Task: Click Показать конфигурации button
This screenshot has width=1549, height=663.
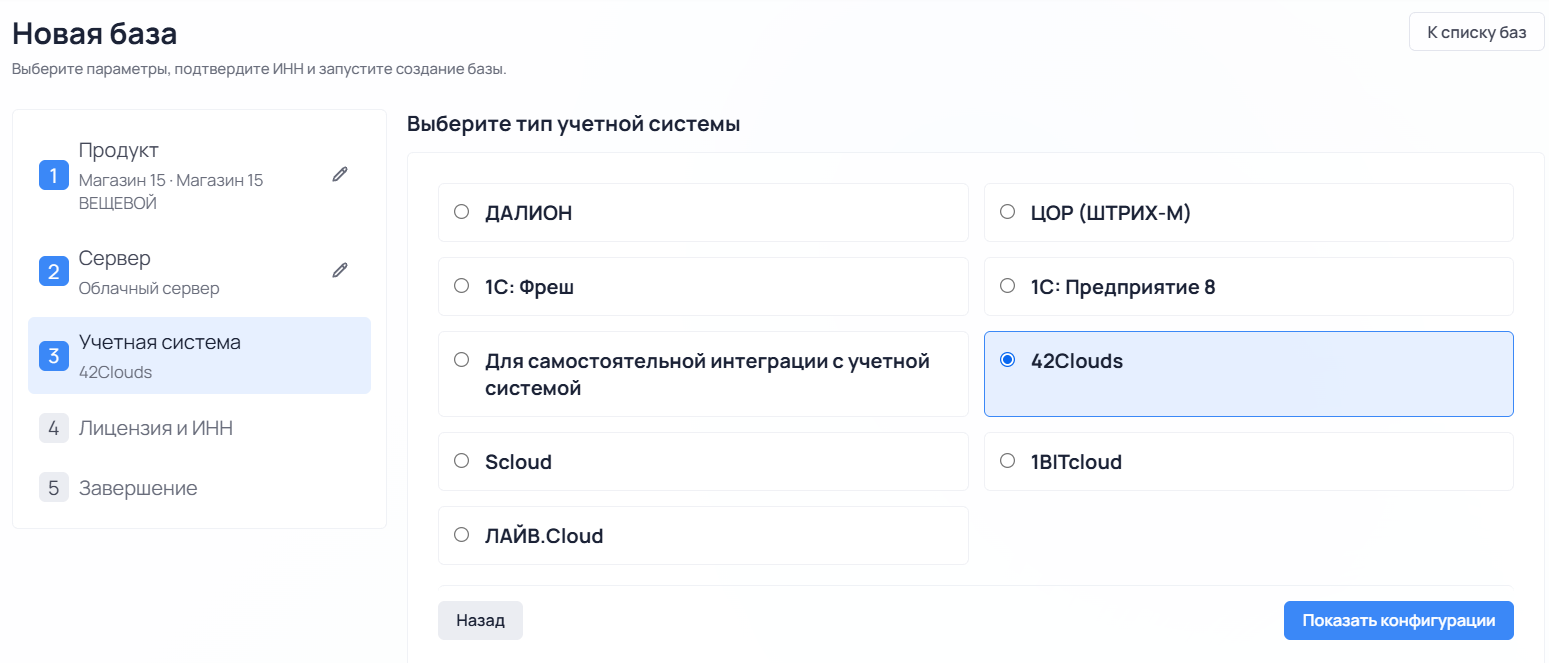Action: coord(1398,620)
